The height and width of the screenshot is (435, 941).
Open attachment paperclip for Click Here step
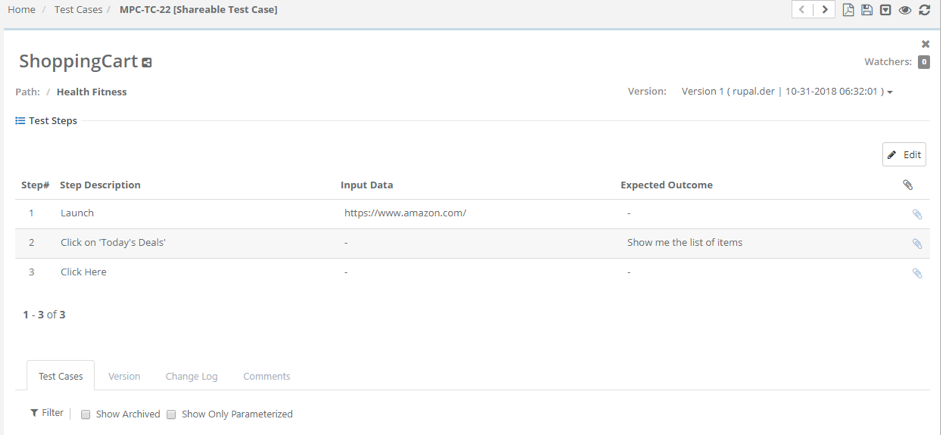pos(917,272)
